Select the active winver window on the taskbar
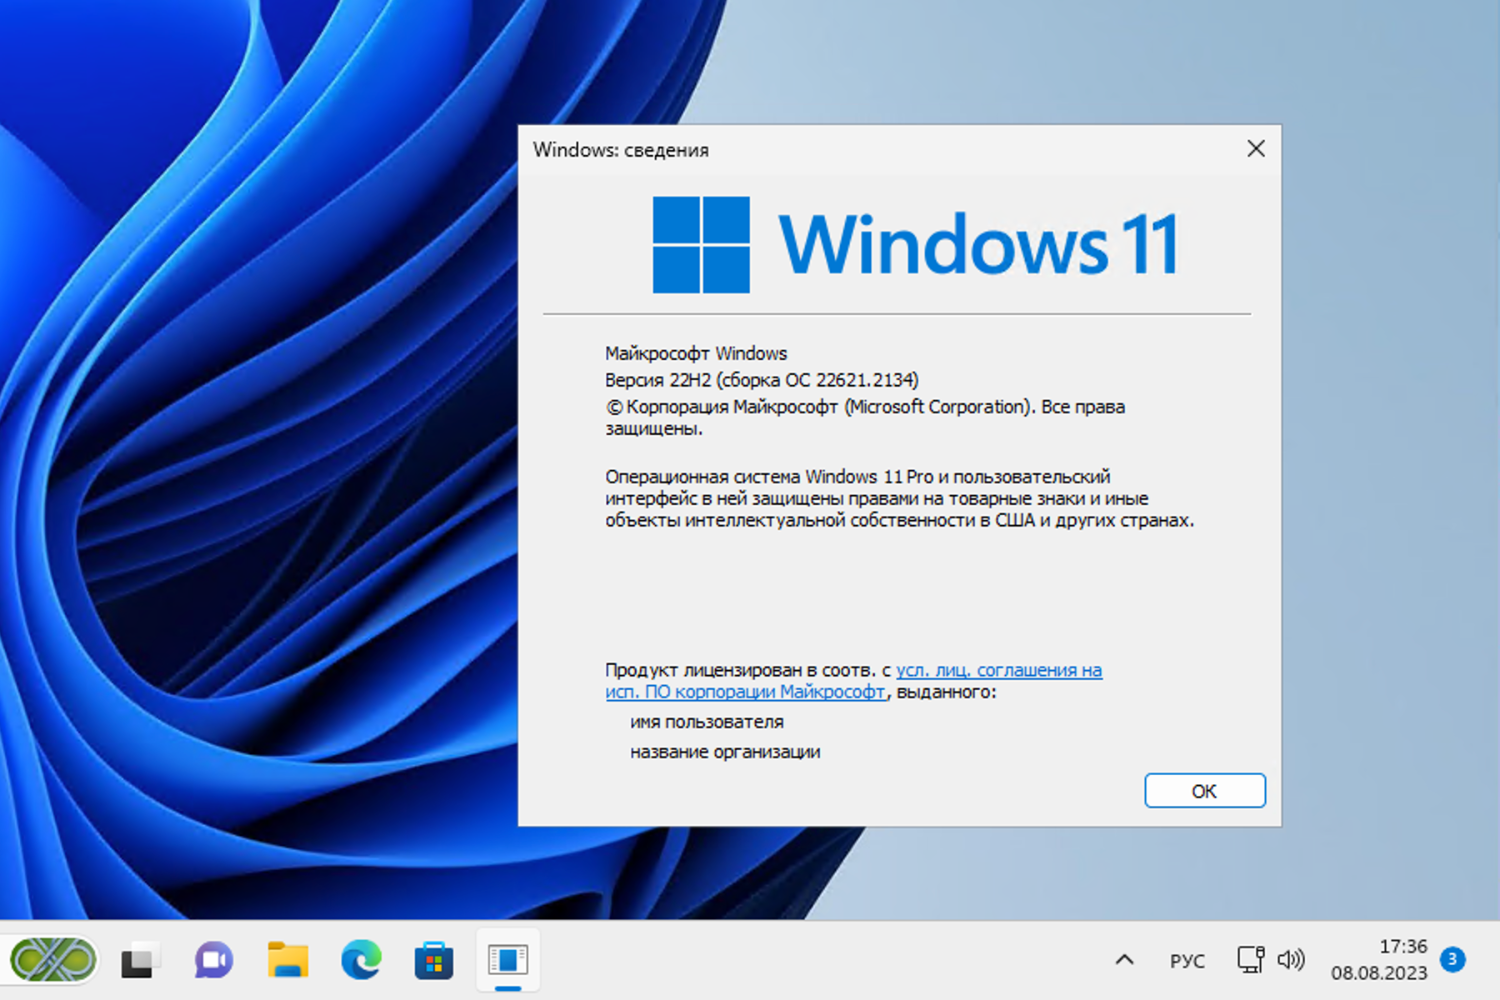This screenshot has height=1000, width=1500. point(507,958)
